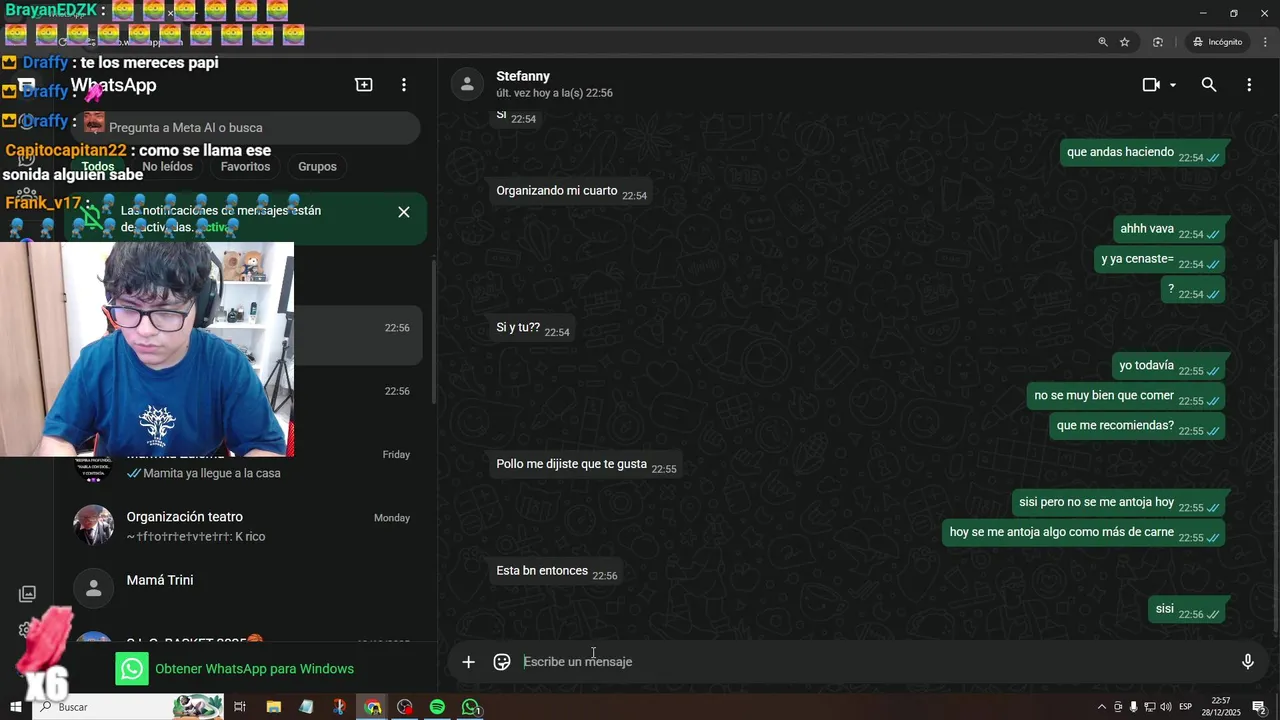Screen dimensions: 1280x720
Task: Select the Todos chat filter
Action: click(x=98, y=166)
